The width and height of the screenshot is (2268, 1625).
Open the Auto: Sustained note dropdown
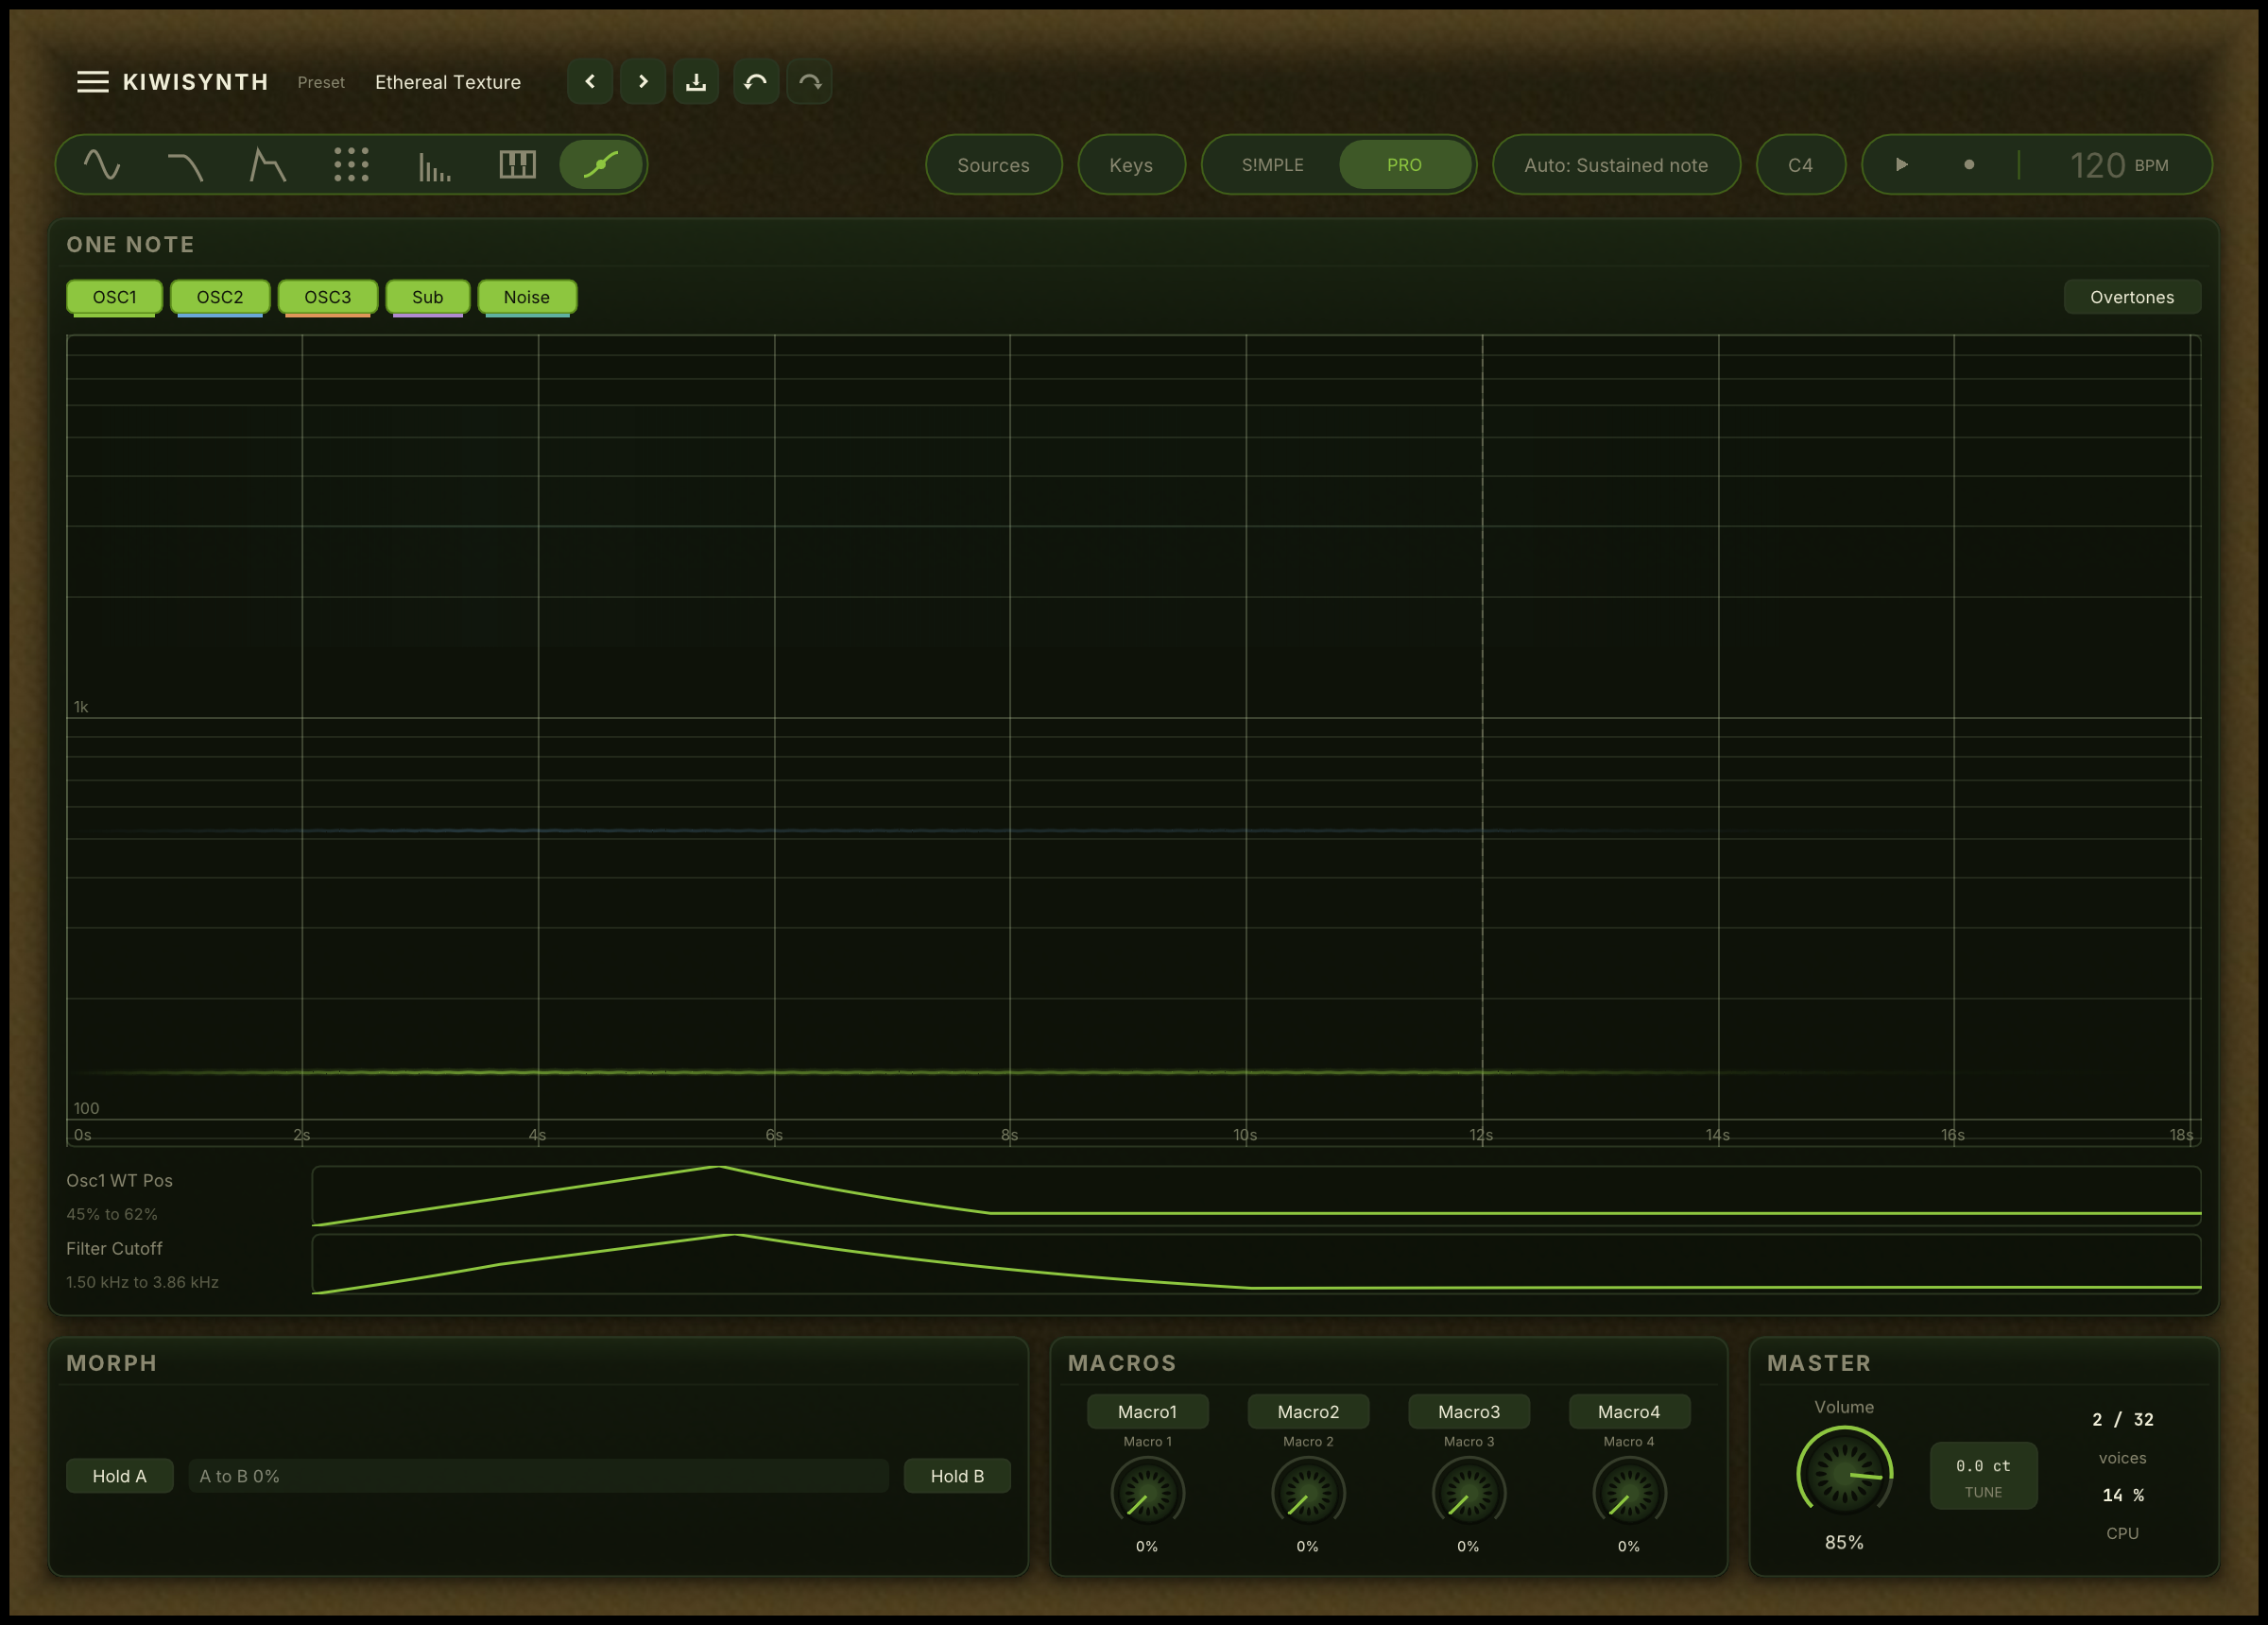[x=1616, y=165]
